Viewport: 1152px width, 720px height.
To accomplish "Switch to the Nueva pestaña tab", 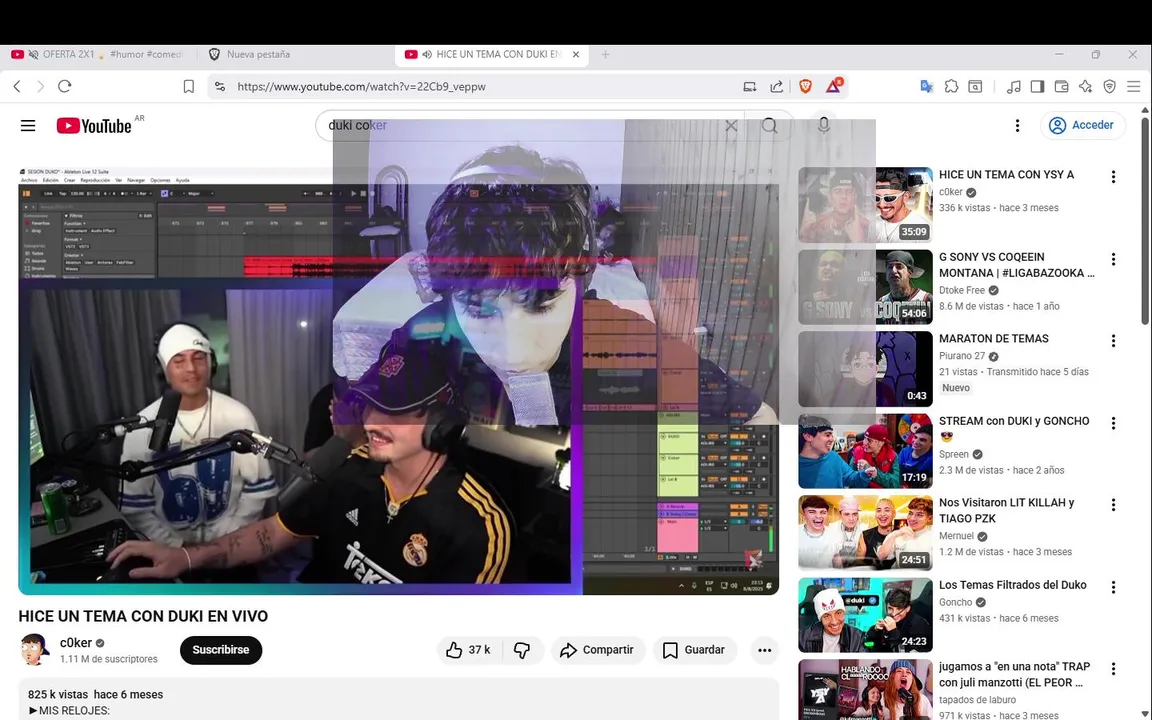I will (x=257, y=54).
